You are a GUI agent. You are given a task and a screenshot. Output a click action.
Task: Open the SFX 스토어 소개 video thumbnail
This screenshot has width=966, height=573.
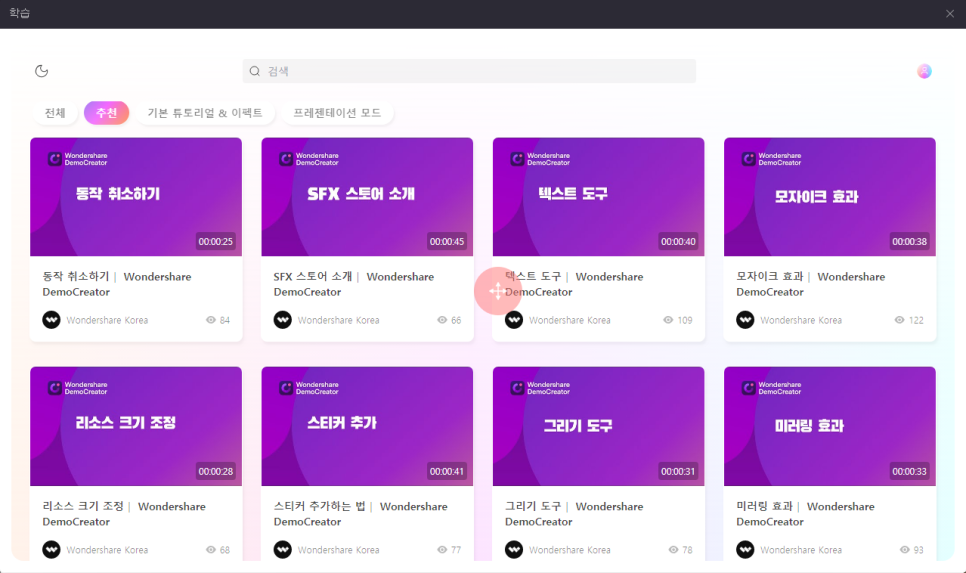tap(367, 197)
